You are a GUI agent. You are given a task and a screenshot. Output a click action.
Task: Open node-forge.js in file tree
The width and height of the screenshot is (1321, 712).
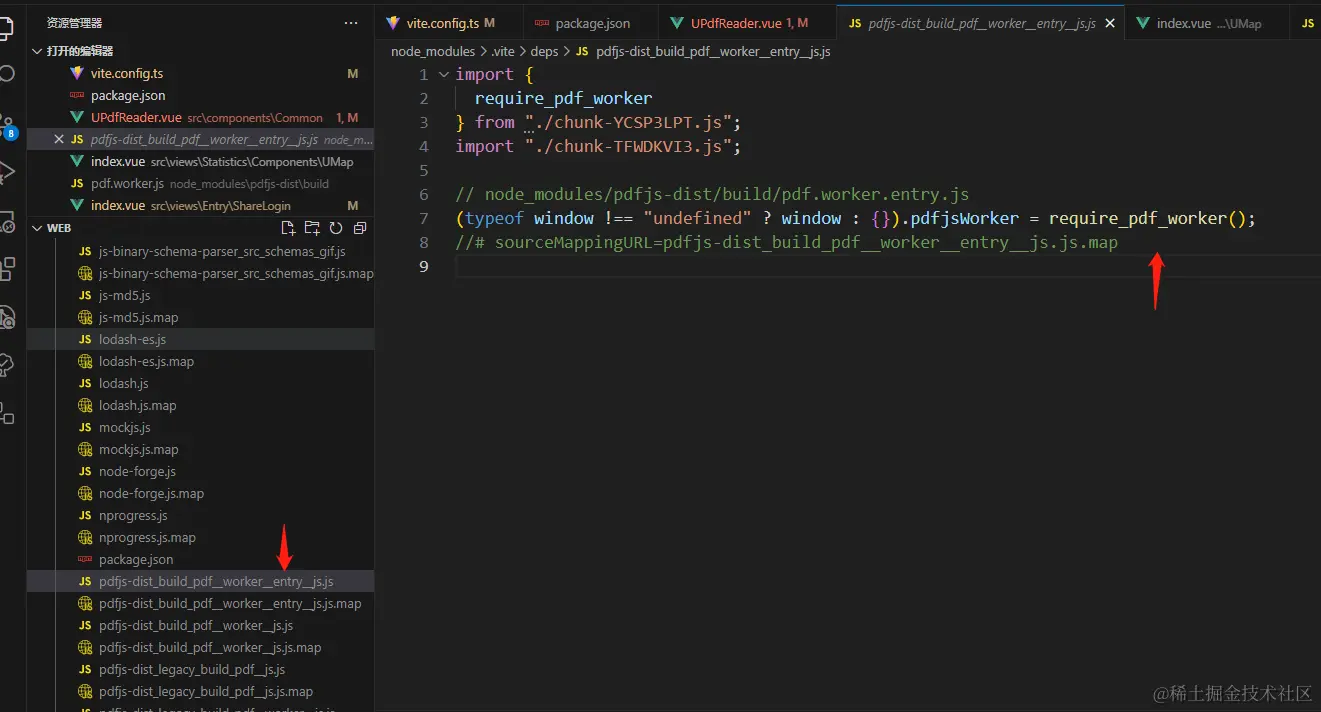(x=200, y=471)
